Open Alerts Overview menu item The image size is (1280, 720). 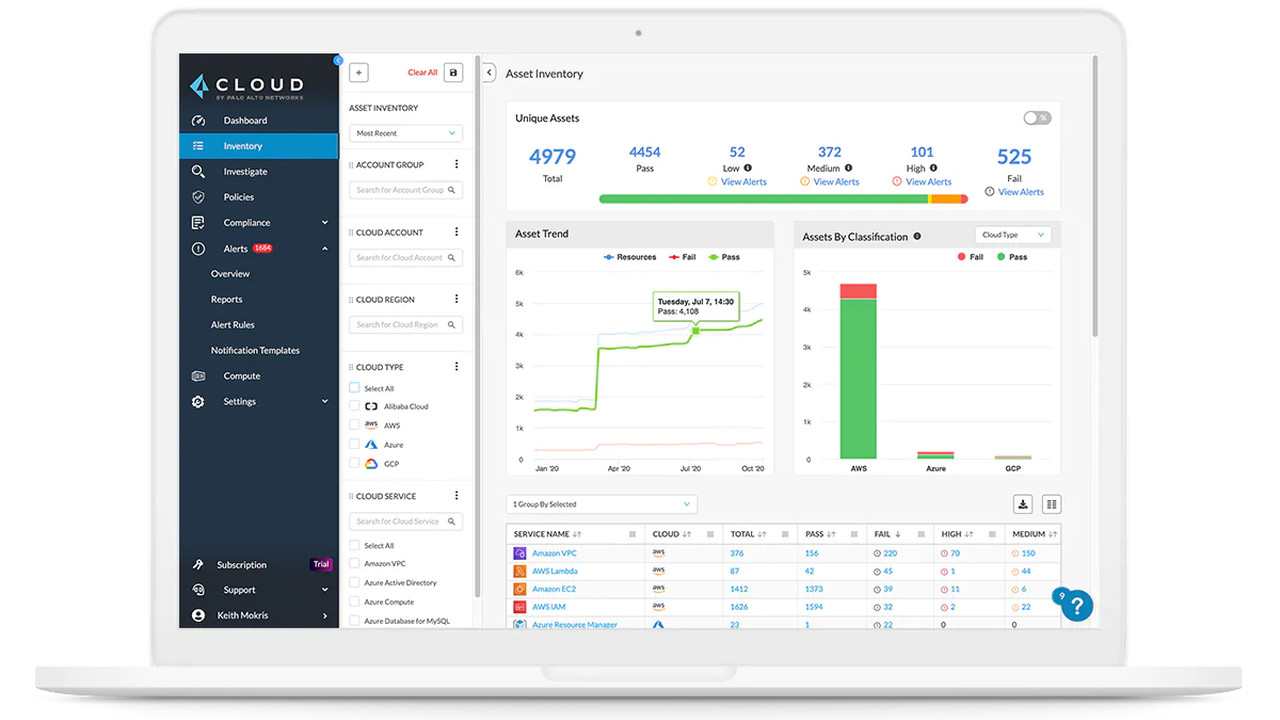click(230, 274)
